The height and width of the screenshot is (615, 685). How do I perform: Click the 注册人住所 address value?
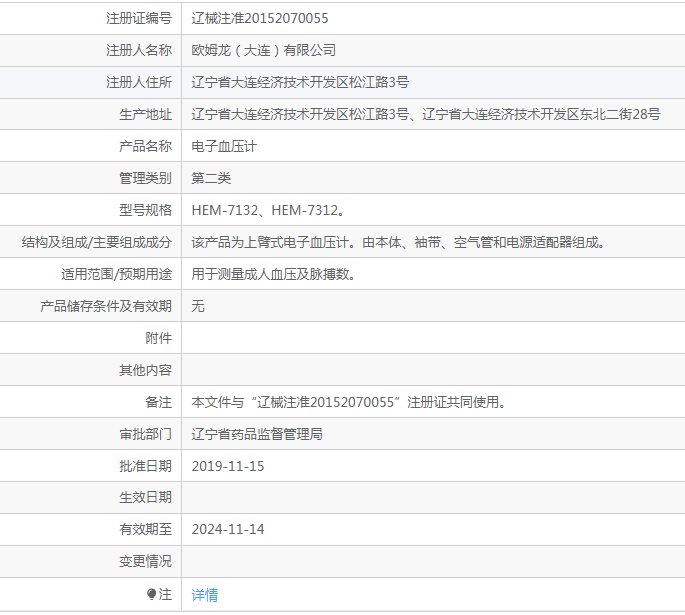pyautogui.click(x=300, y=82)
